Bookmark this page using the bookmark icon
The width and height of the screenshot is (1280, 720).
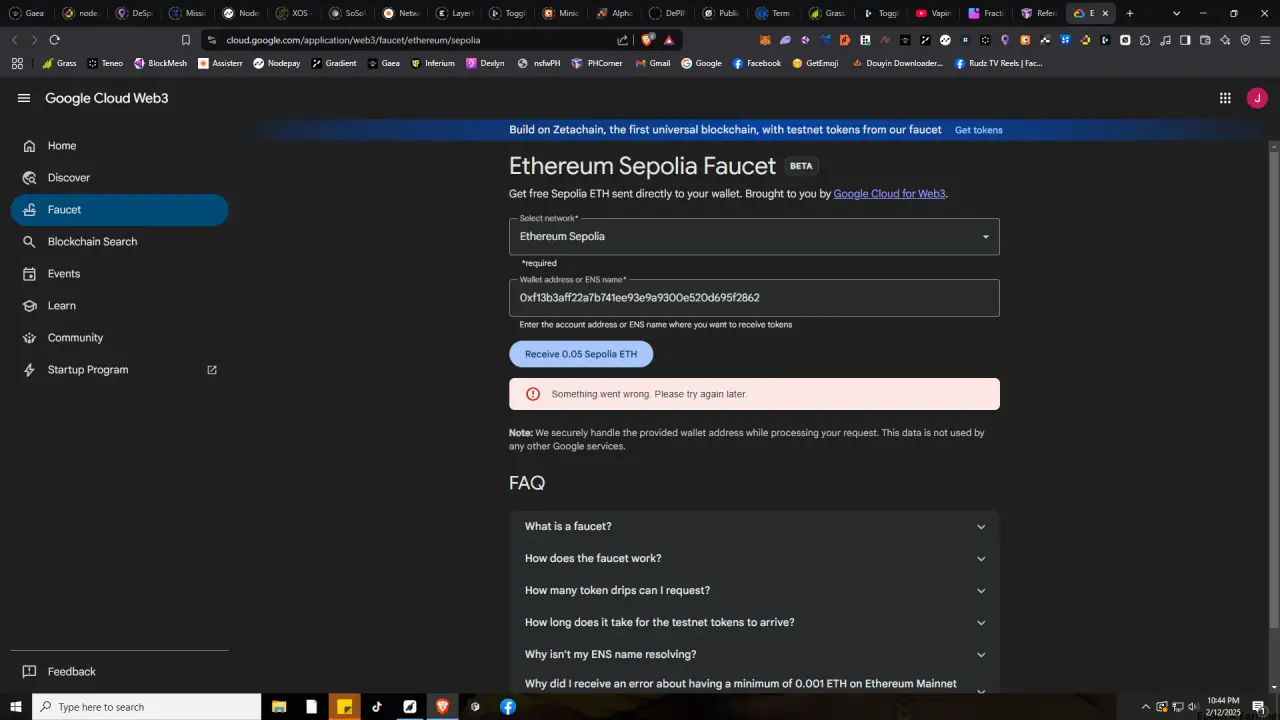[186, 40]
